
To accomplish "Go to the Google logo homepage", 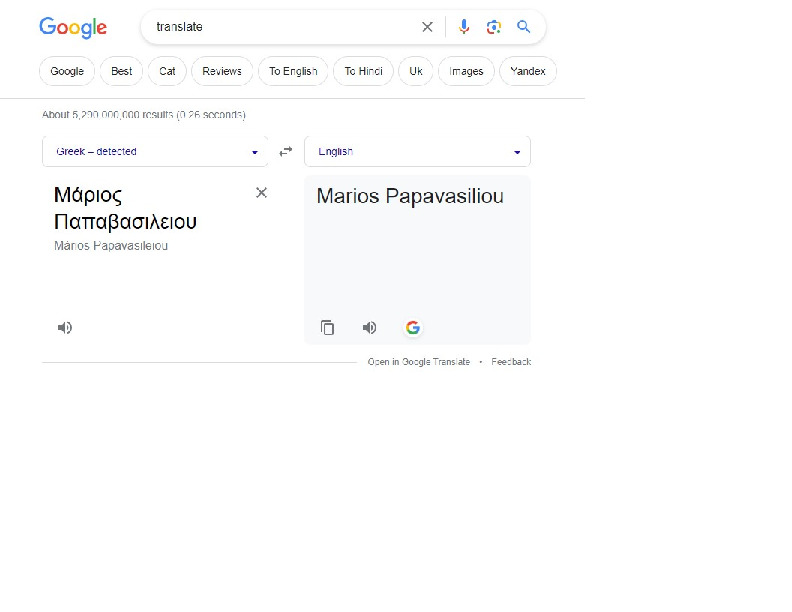I will click(x=73, y=28).
